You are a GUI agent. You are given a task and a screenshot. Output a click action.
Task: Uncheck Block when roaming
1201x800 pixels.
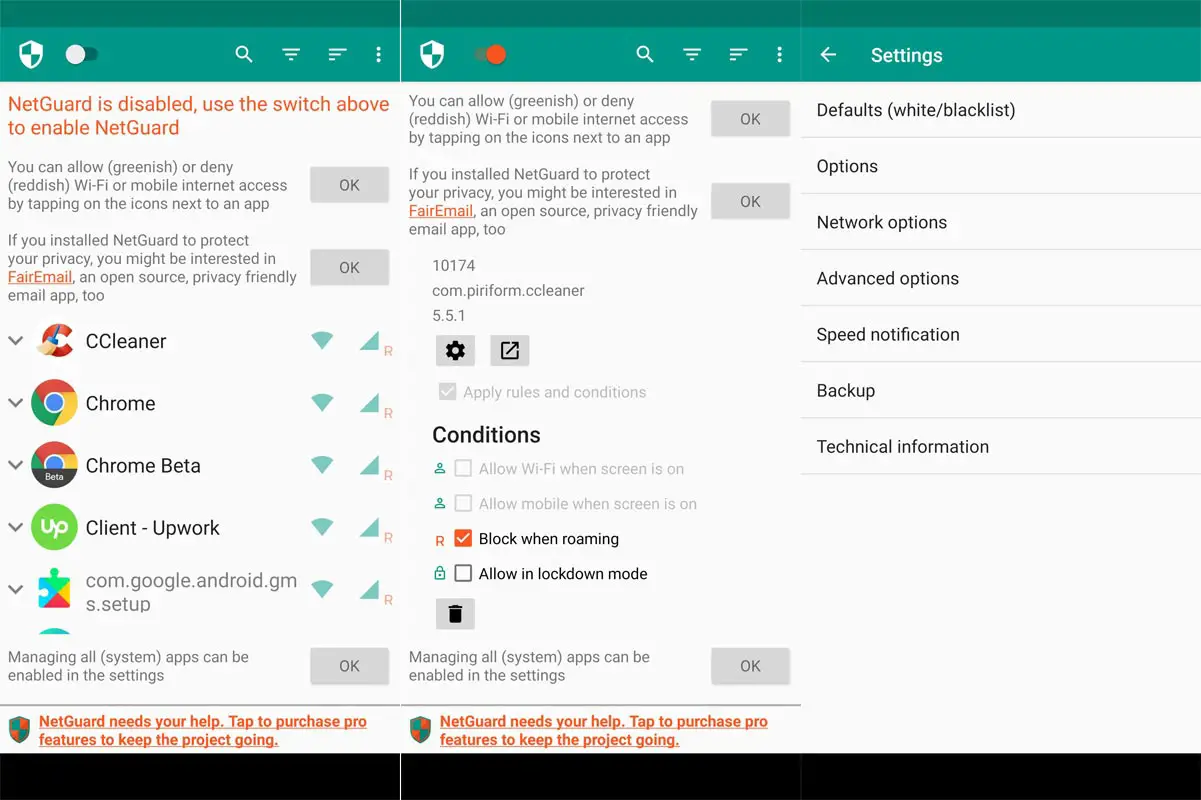point(463,538)
